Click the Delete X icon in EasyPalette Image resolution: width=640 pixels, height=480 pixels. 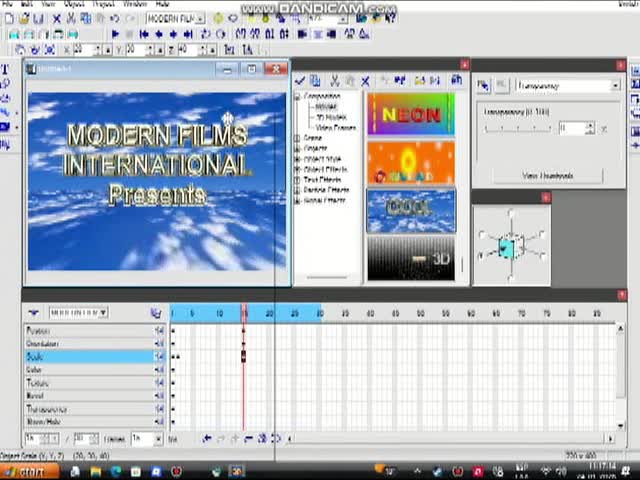tap(365, 81)
